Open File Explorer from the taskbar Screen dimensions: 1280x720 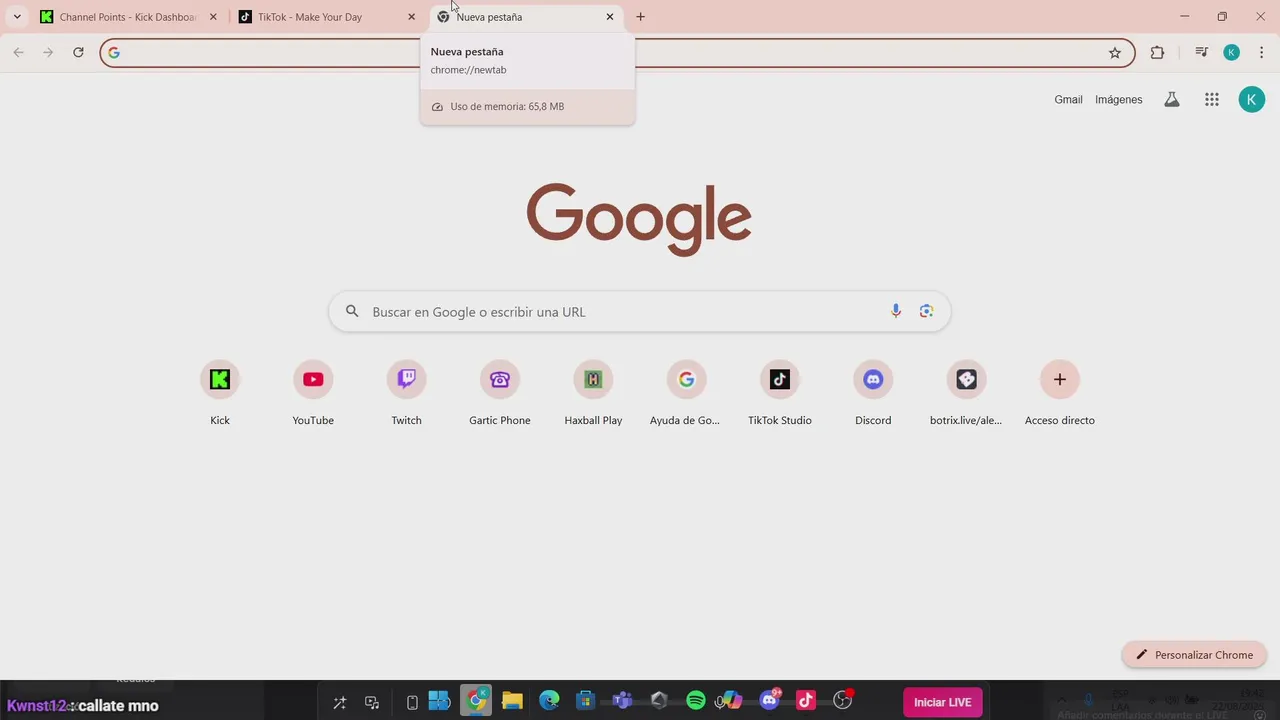coord(512,701)
